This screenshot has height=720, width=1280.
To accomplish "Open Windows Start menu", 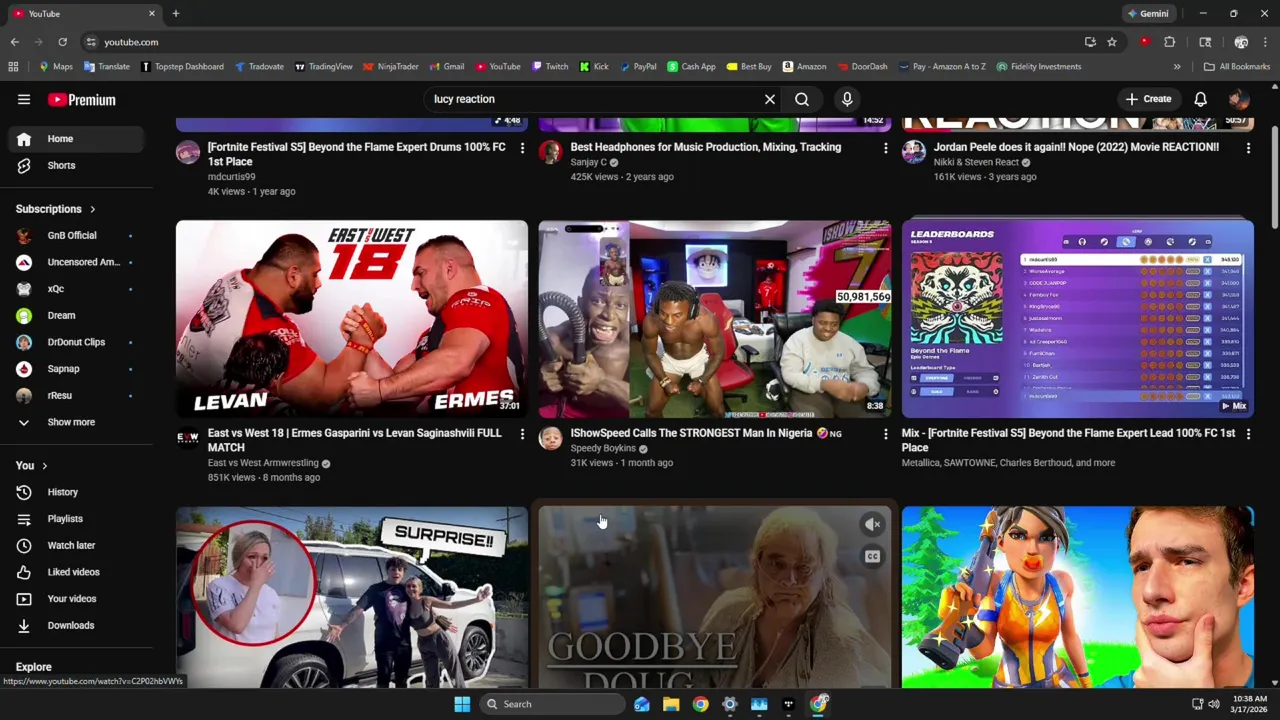I will 462,704.
